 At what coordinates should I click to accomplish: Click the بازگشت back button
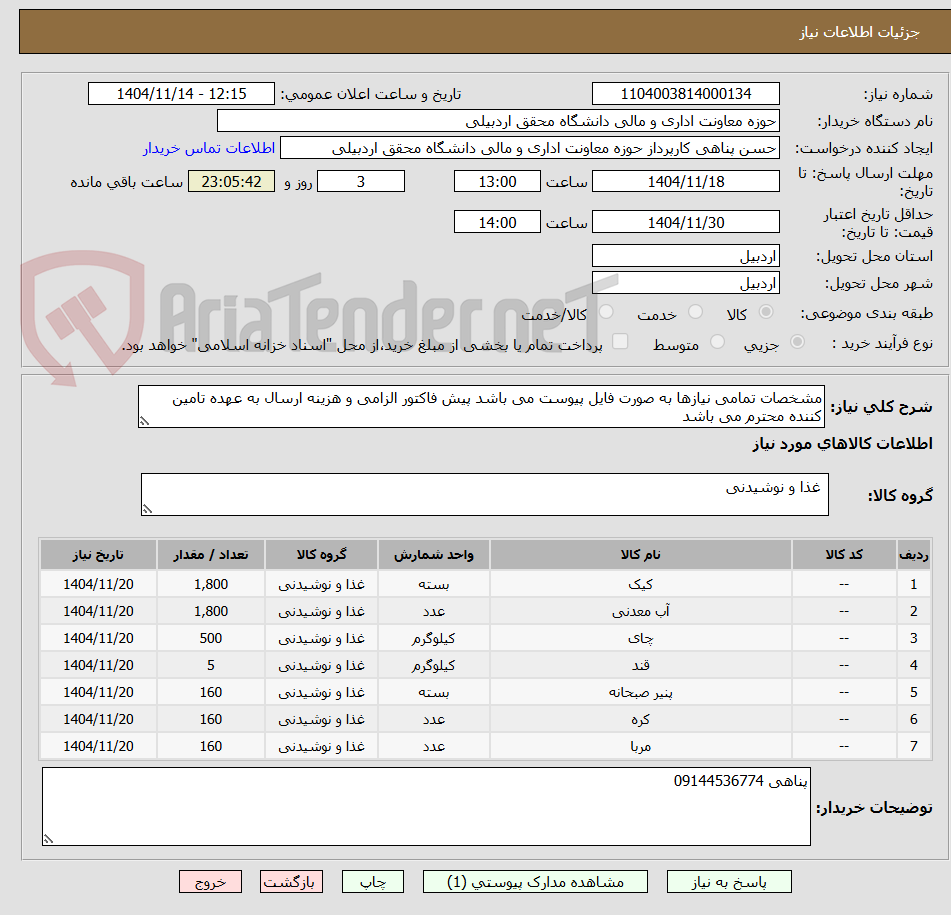click(x=291, y=882)
